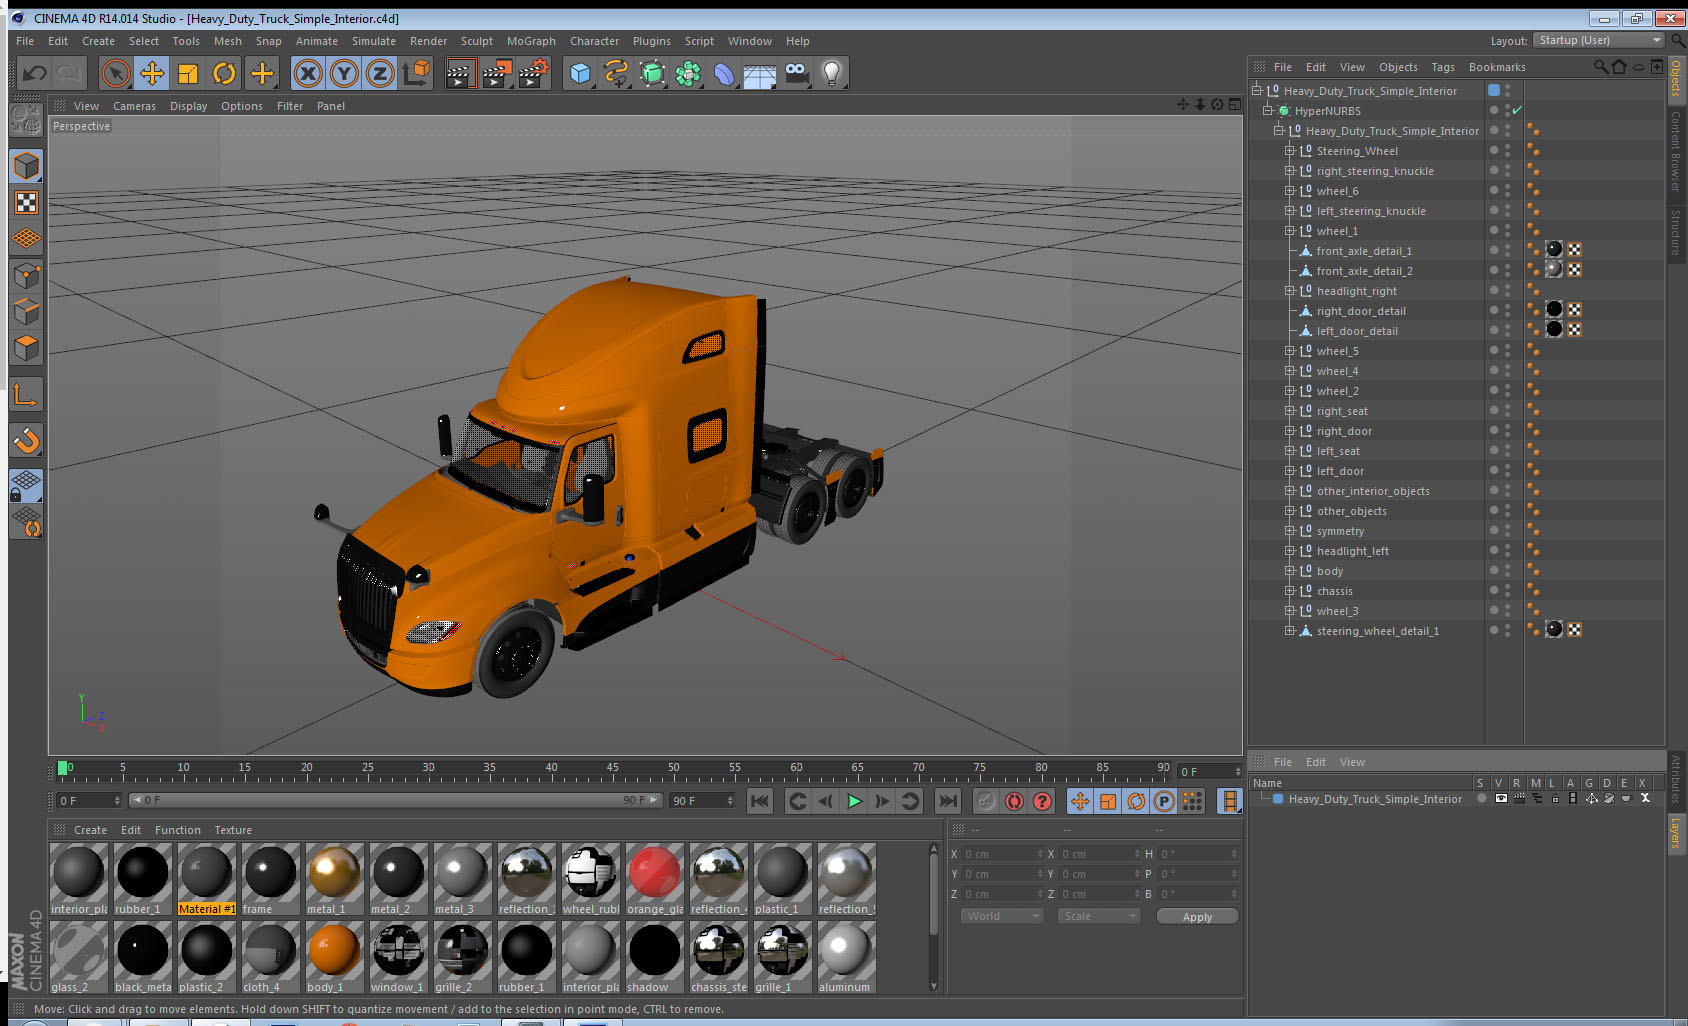The width and height of the screenshot is (1688, 1026).
Task: Click the Undo arrow icon
Action: pos(35,73)
